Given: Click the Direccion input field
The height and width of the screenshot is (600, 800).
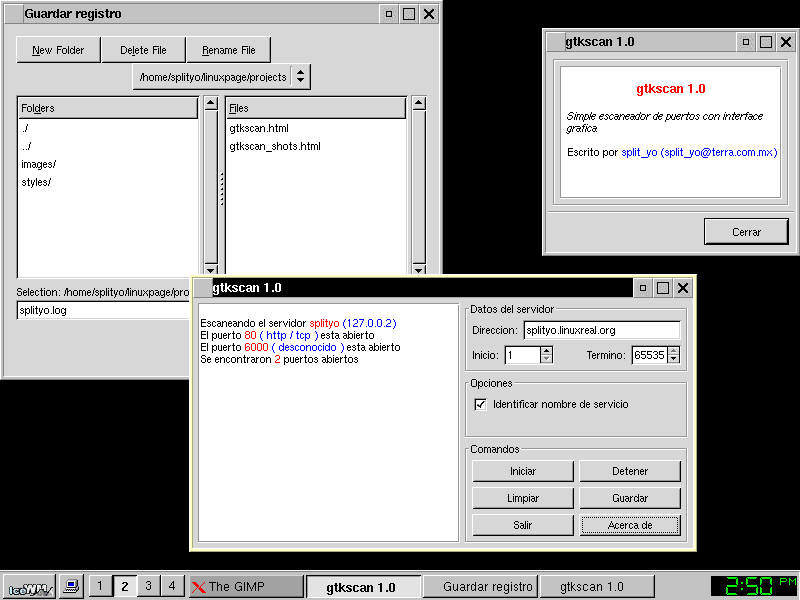Looking at the screenshot, I should click(602, 330).
